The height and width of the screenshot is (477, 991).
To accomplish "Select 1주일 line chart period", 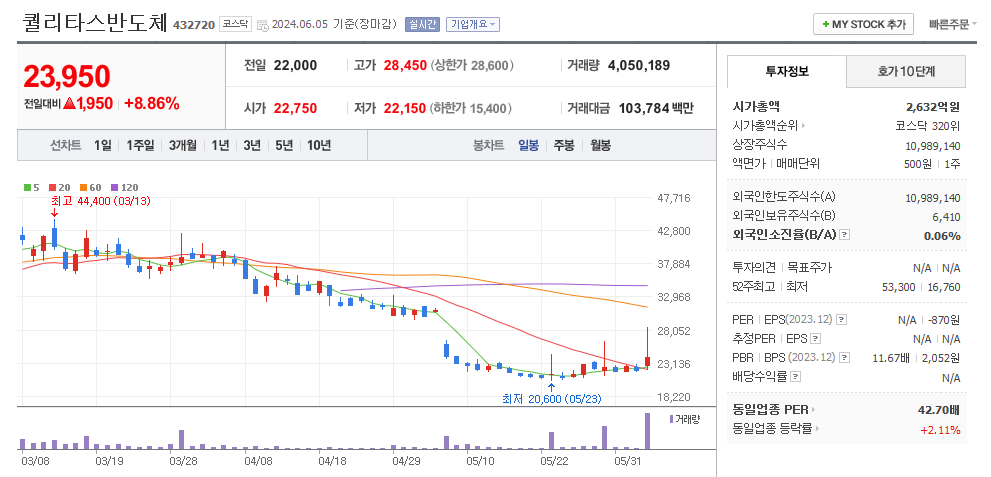I will pyautogui.click(x=140, y=145).
